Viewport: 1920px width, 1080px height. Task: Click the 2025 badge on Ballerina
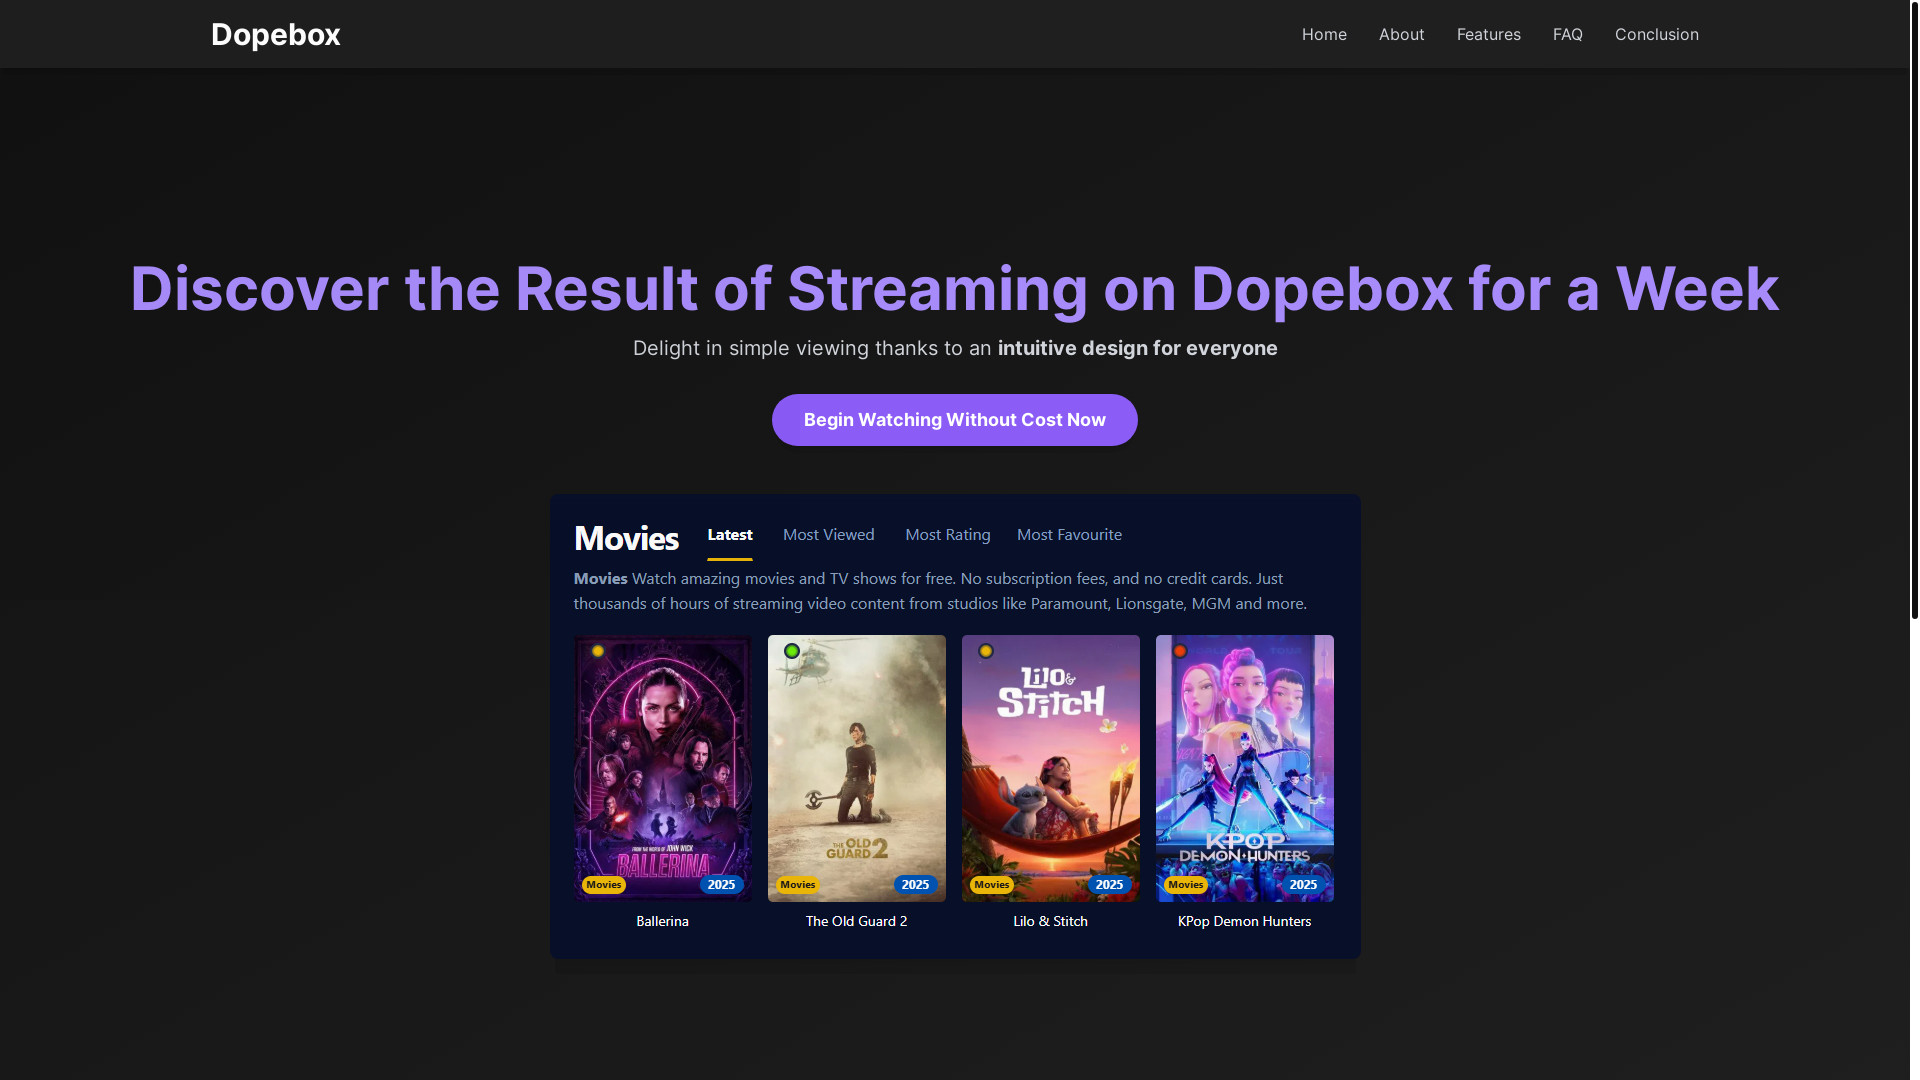721,884
